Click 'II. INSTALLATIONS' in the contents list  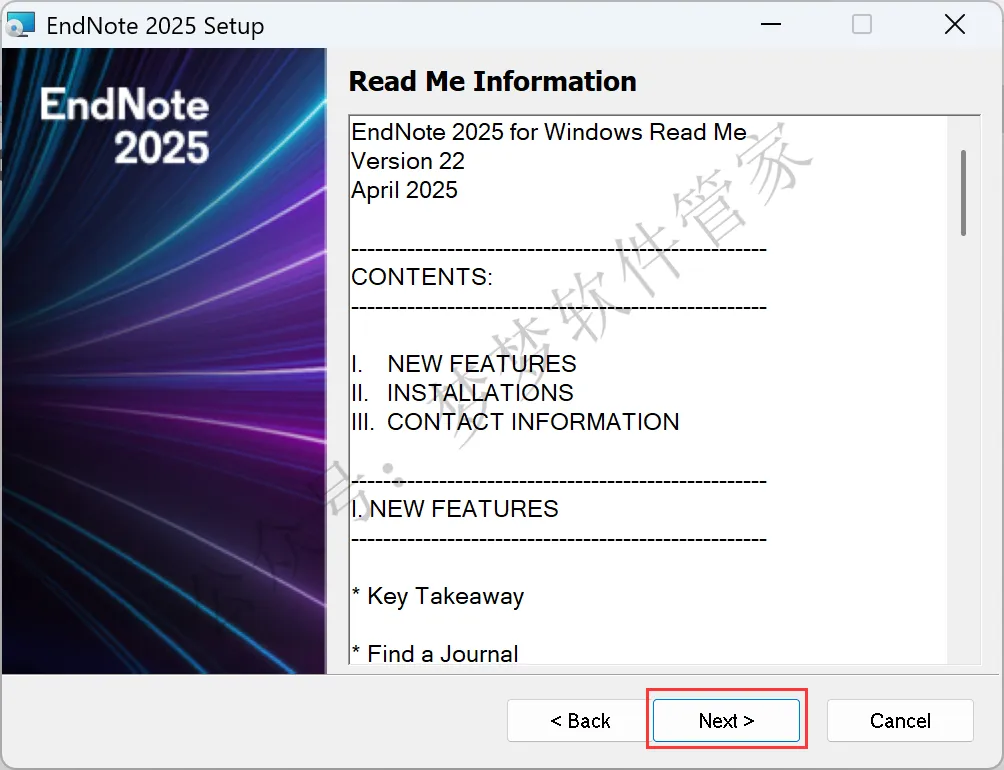pyautogui.click(x=462, y=392)
